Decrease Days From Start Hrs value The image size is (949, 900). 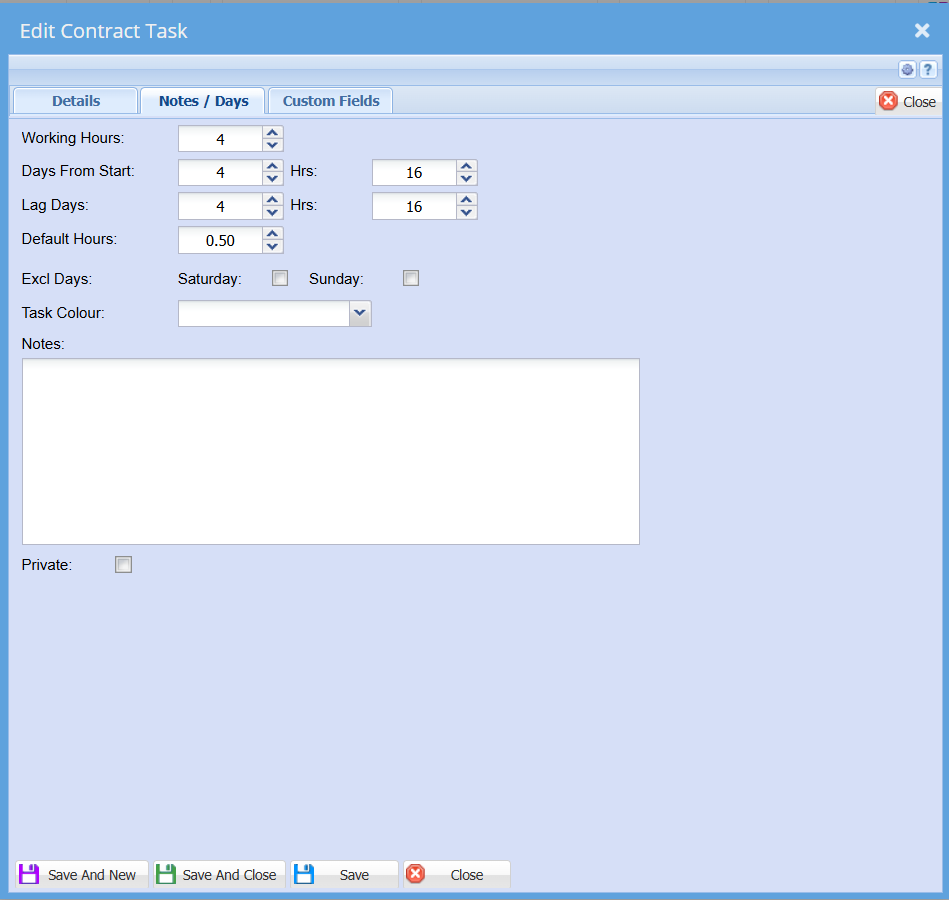tap(466, 179)
